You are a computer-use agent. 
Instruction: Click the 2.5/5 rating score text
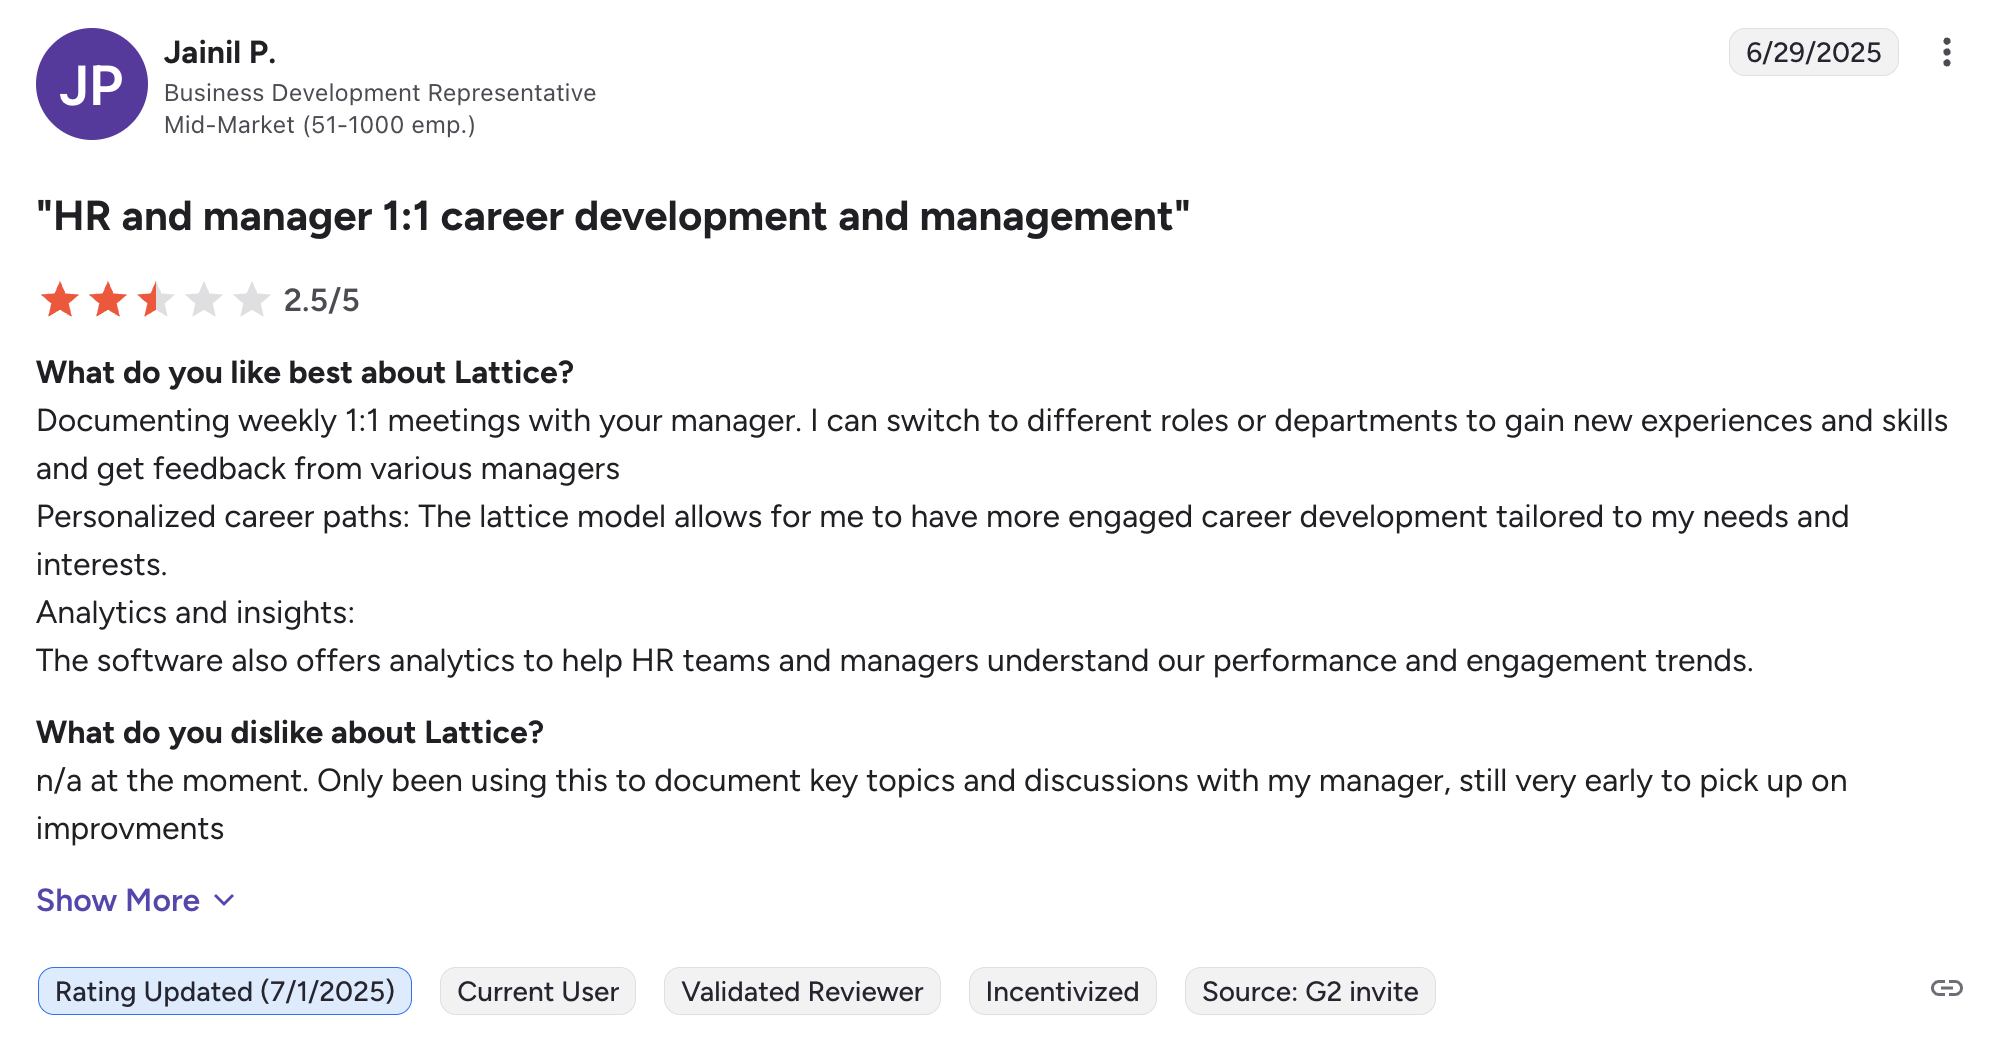click(x=321, y=300)
